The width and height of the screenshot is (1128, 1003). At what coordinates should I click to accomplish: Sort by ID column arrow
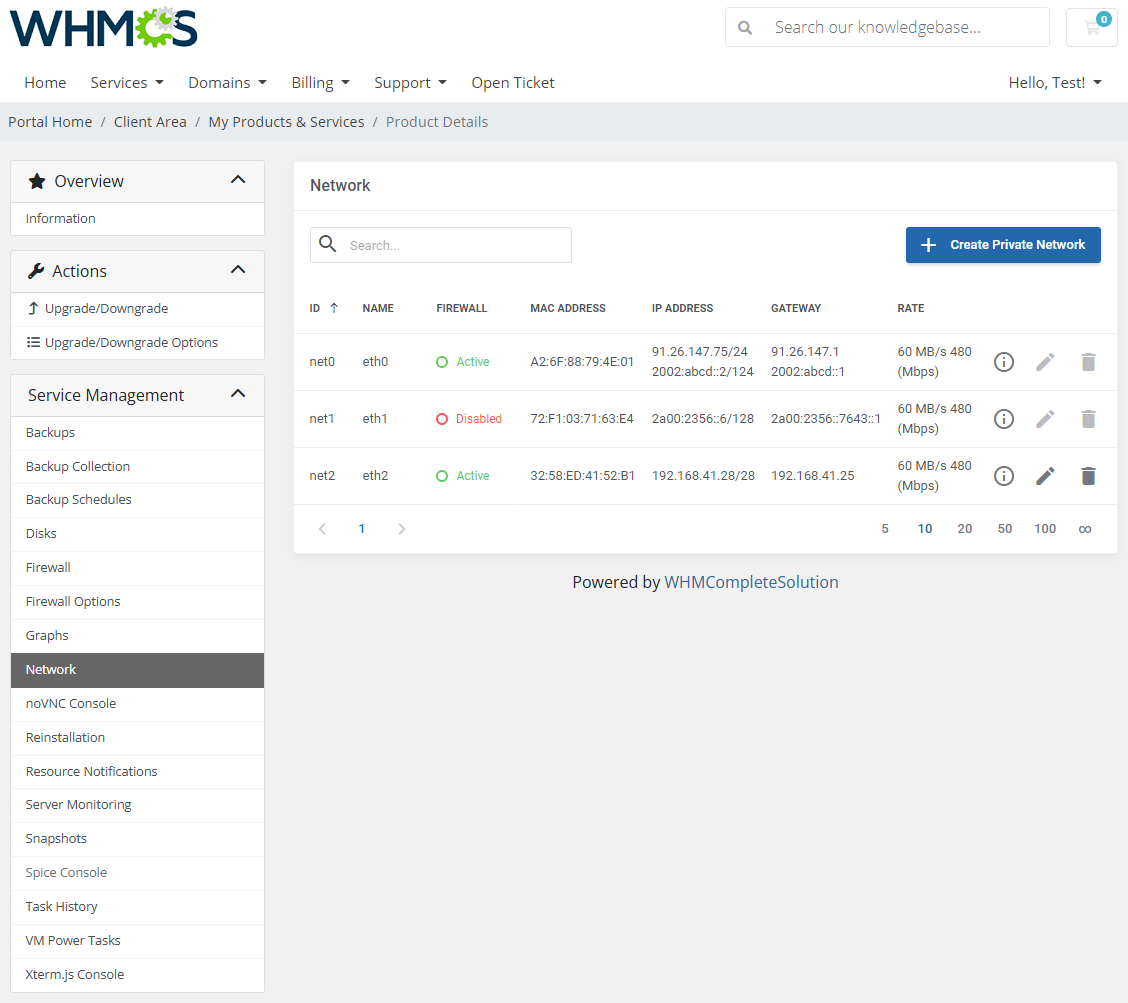pyautogui.click(x=334, y=308)
